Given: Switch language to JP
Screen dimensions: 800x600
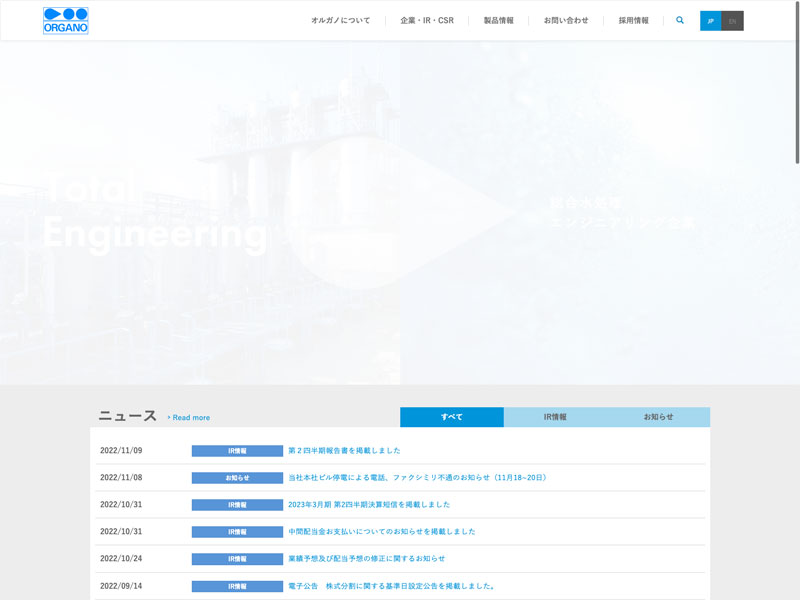Looking at the screenshot, I should [710, 21].
